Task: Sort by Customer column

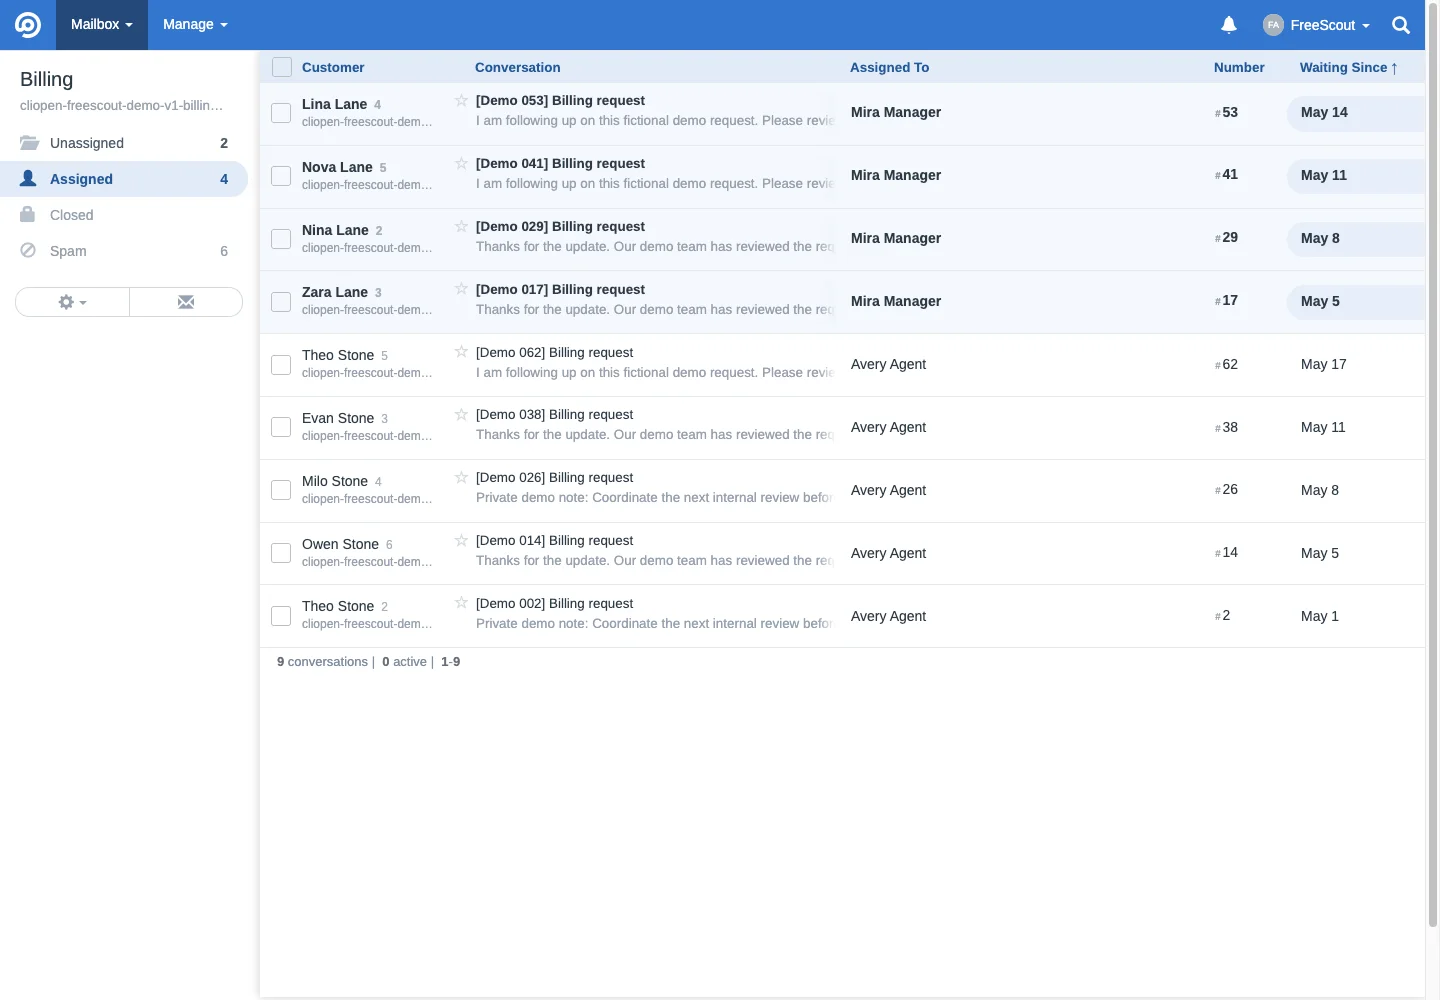Action: click(333, 67)
